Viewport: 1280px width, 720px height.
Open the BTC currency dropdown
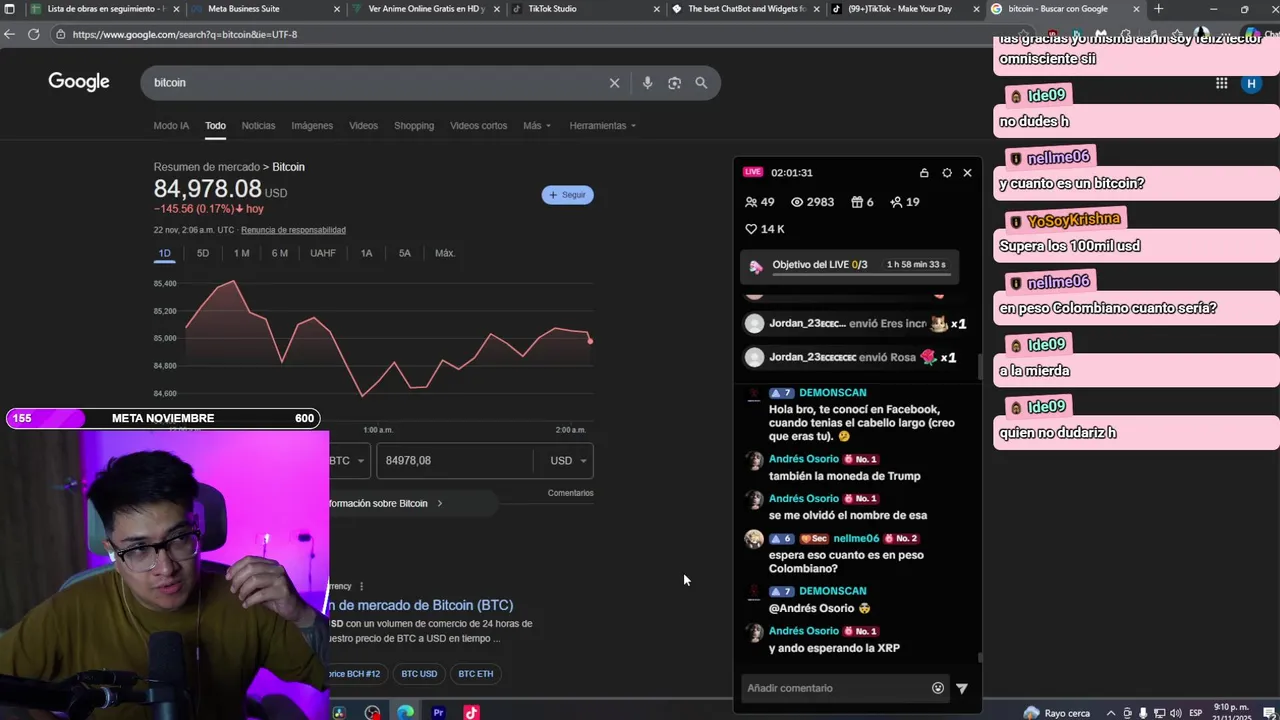tap(348, 461)
